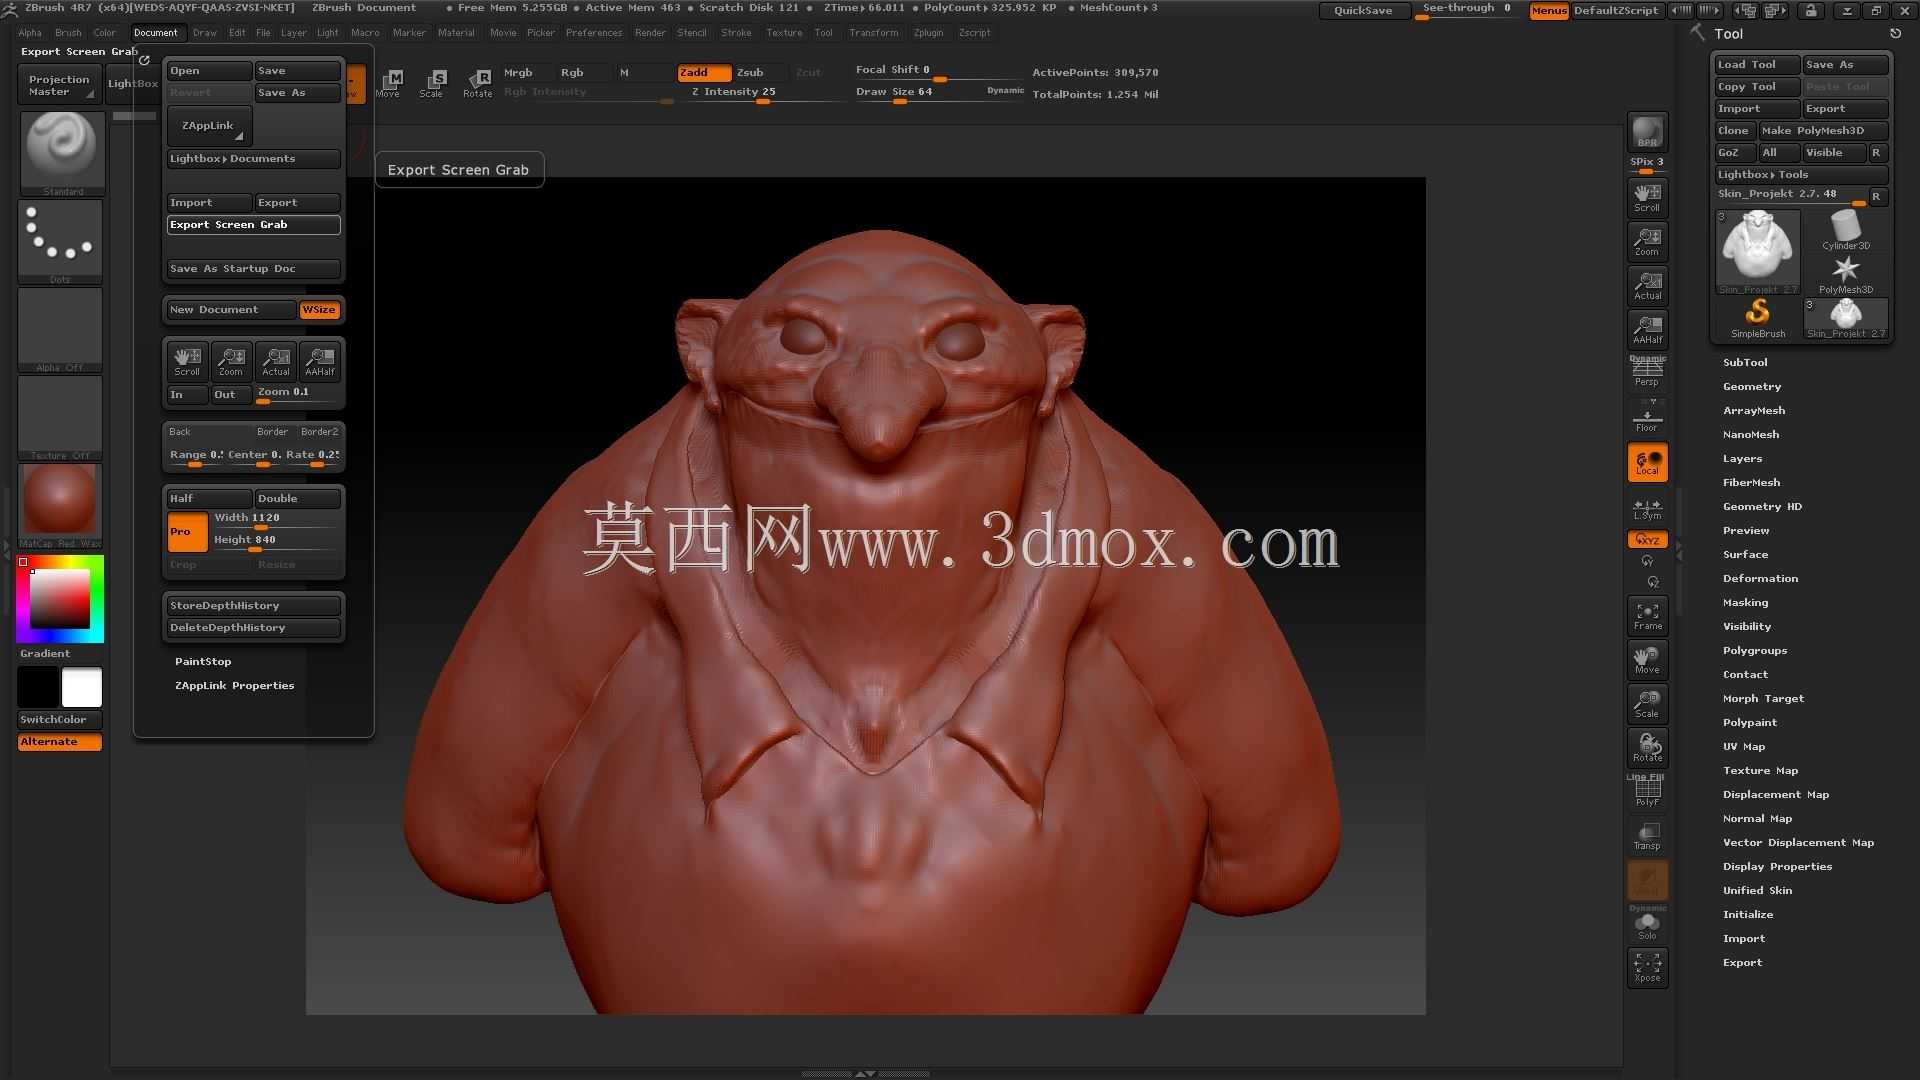This screenshot has height=1080, width=1920.
Task: Open the Brush menu
Action: pos(68,33)
